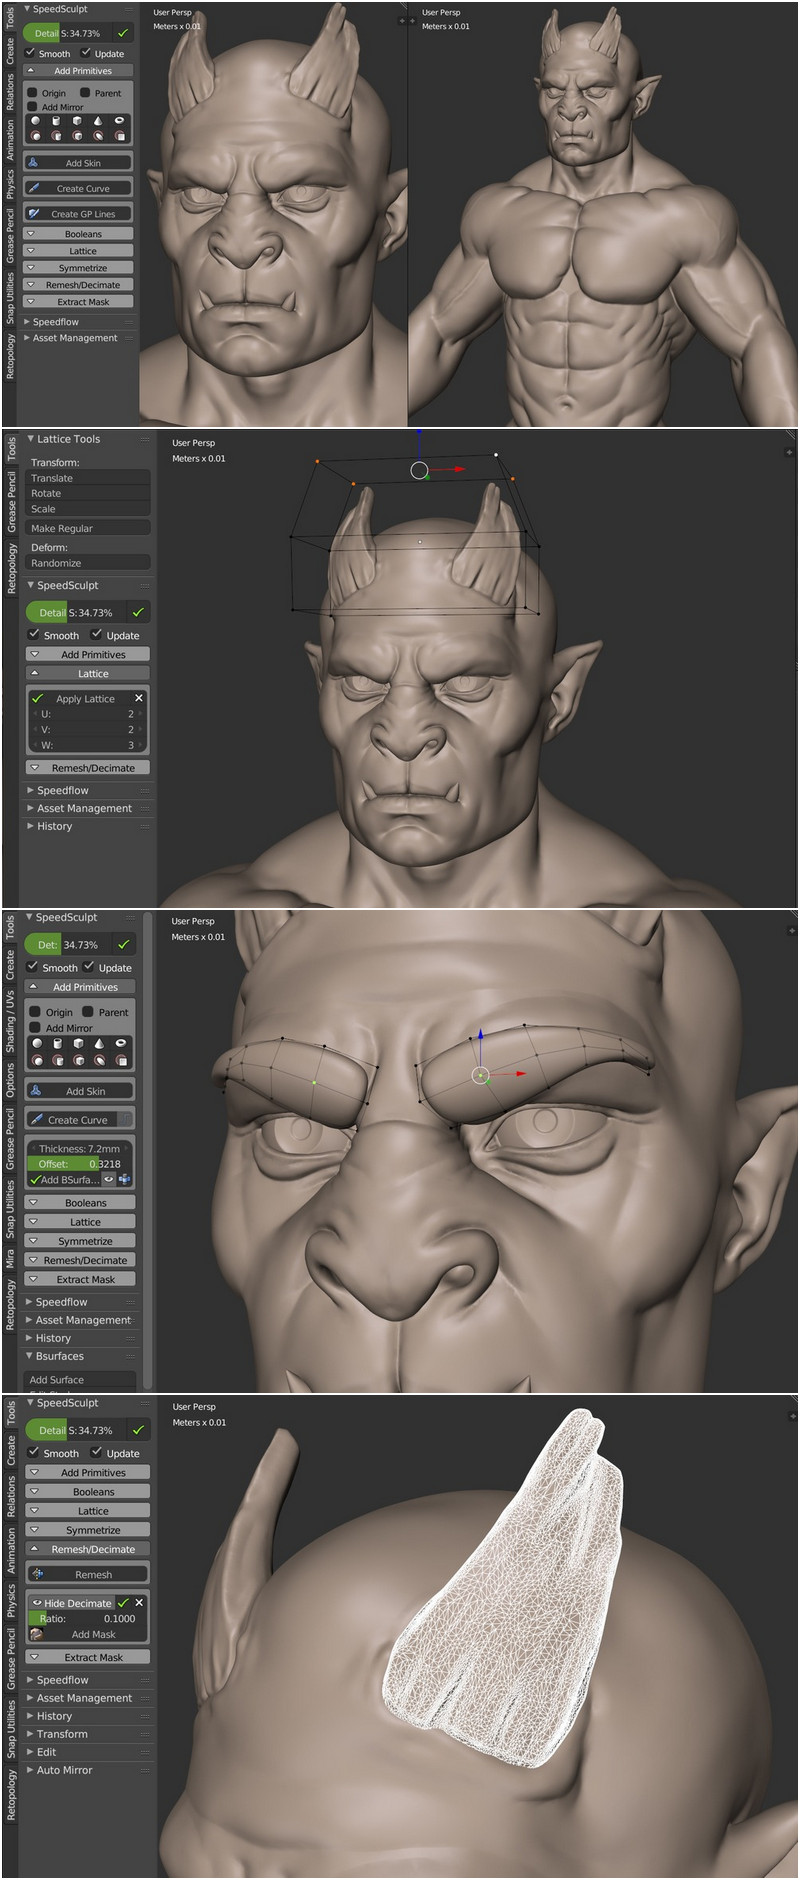800x1880 pixels.
Task: Open Physics tab in the decimate screenshot
Action: coord(11,1600)
